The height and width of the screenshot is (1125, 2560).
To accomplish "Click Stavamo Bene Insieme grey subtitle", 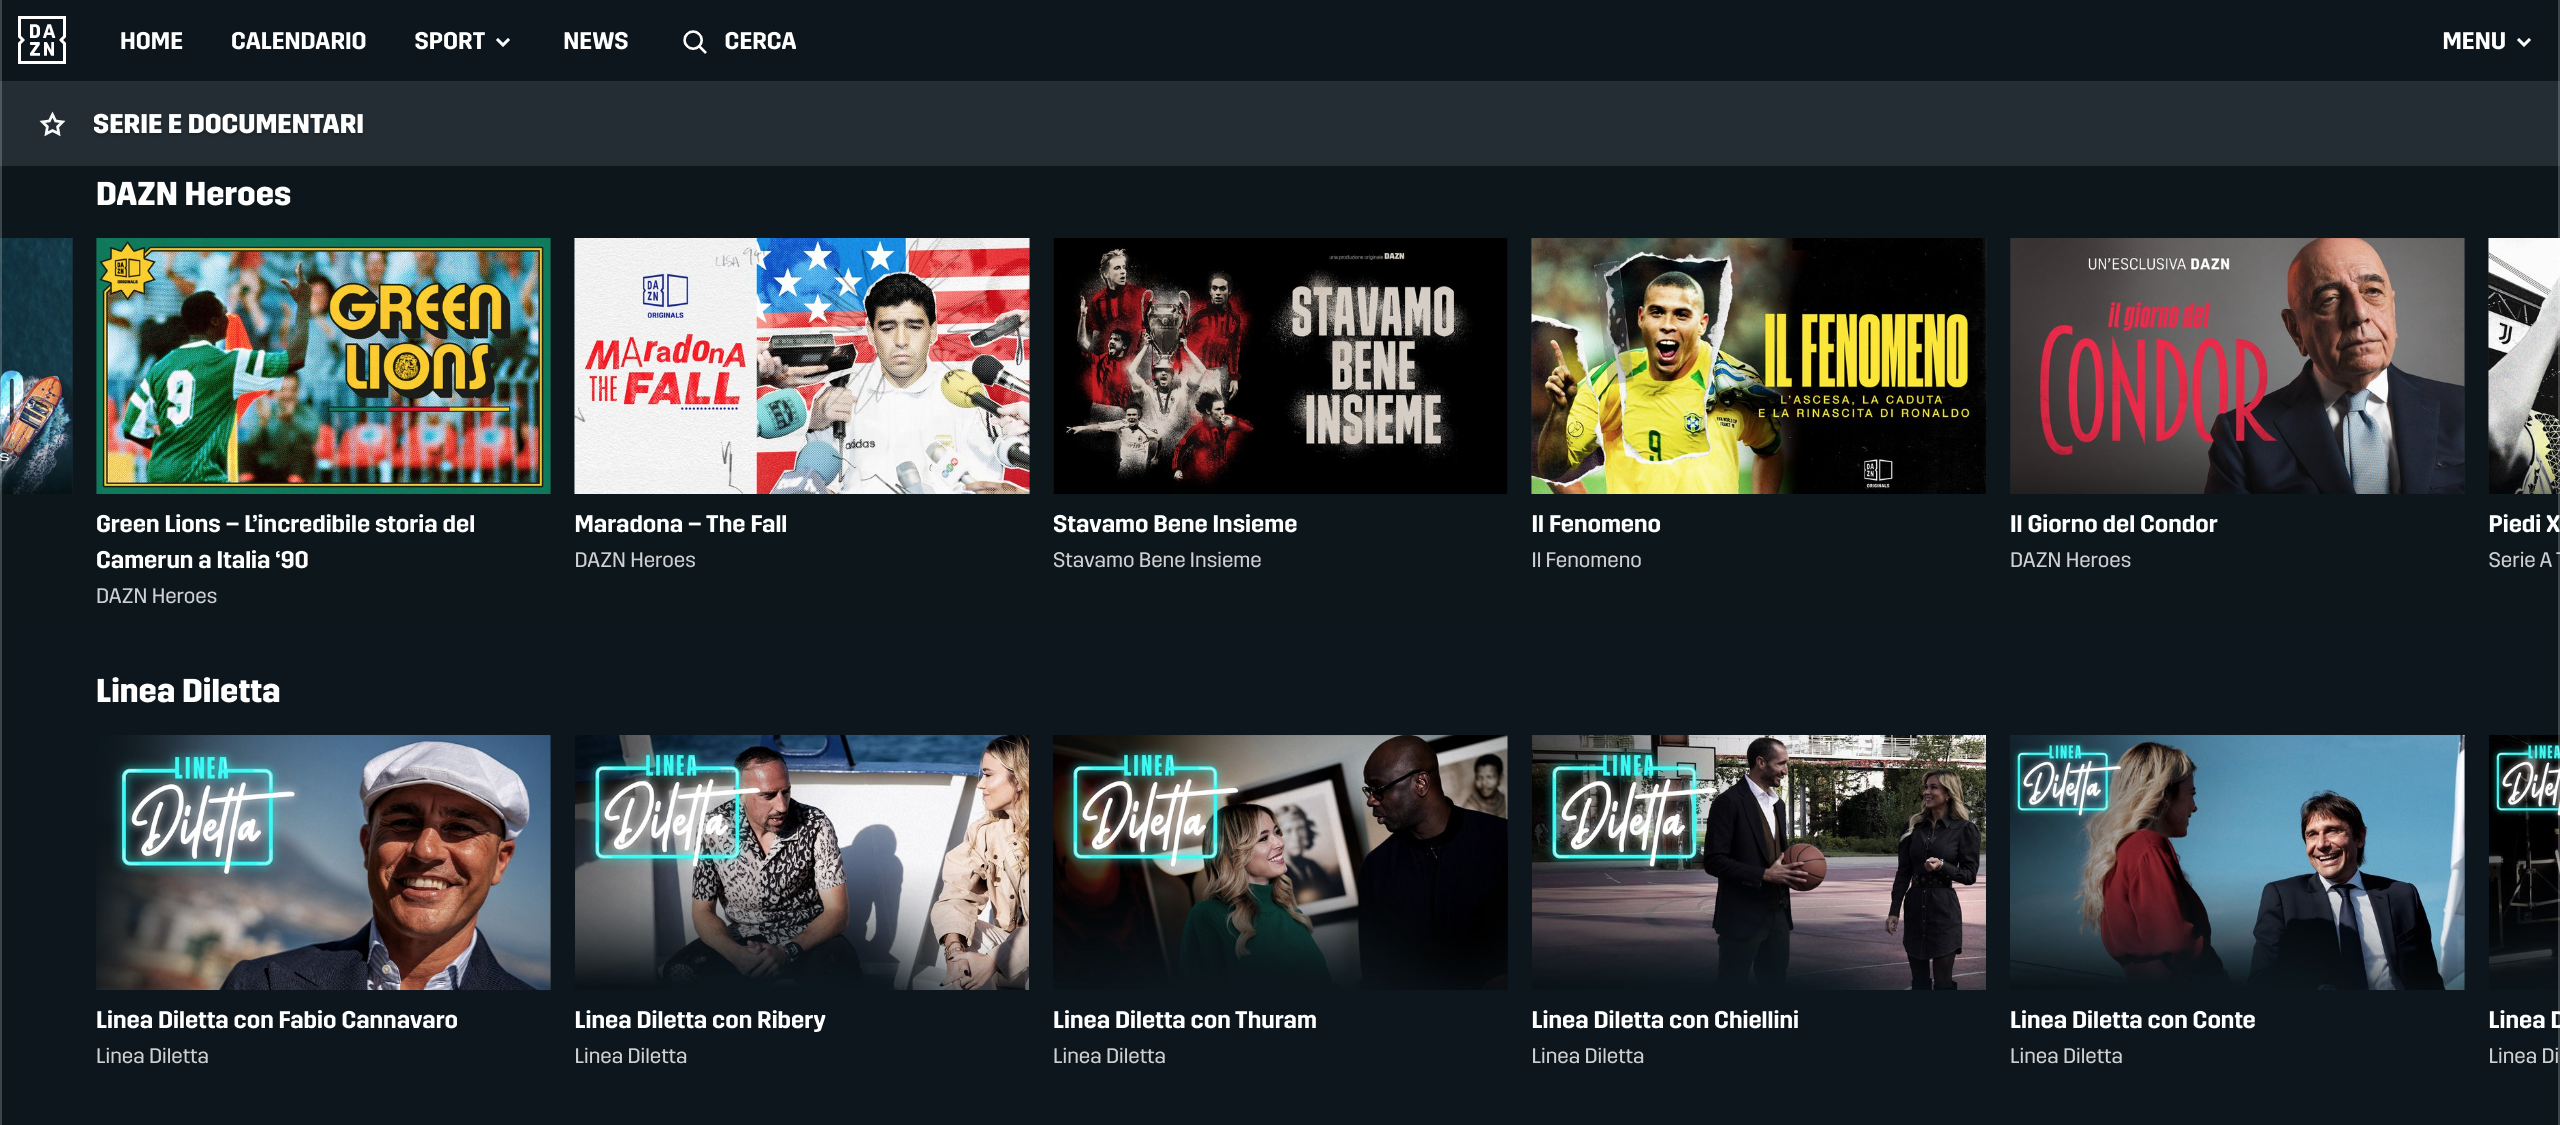I will coord(1156,560).
